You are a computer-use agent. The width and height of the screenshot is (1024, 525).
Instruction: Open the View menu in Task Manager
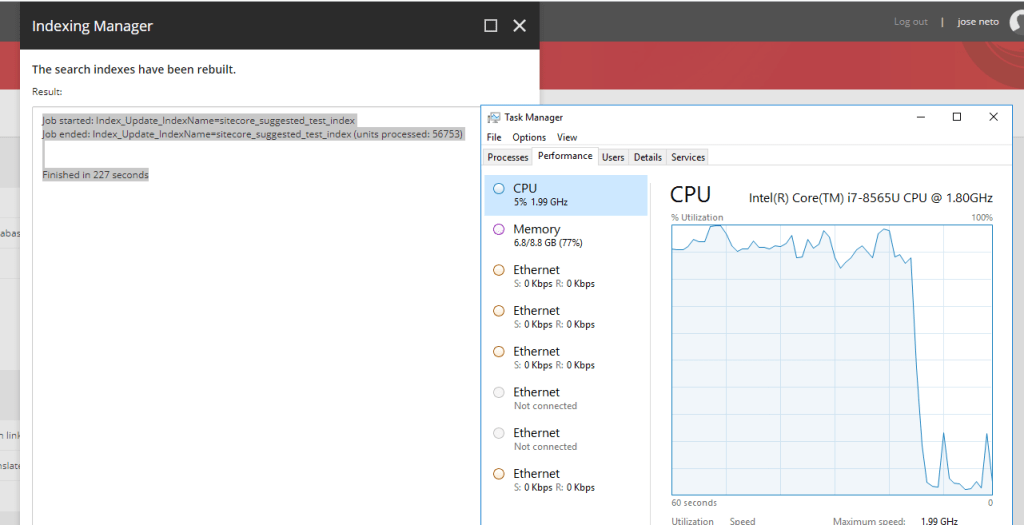(x=567, y=137)
